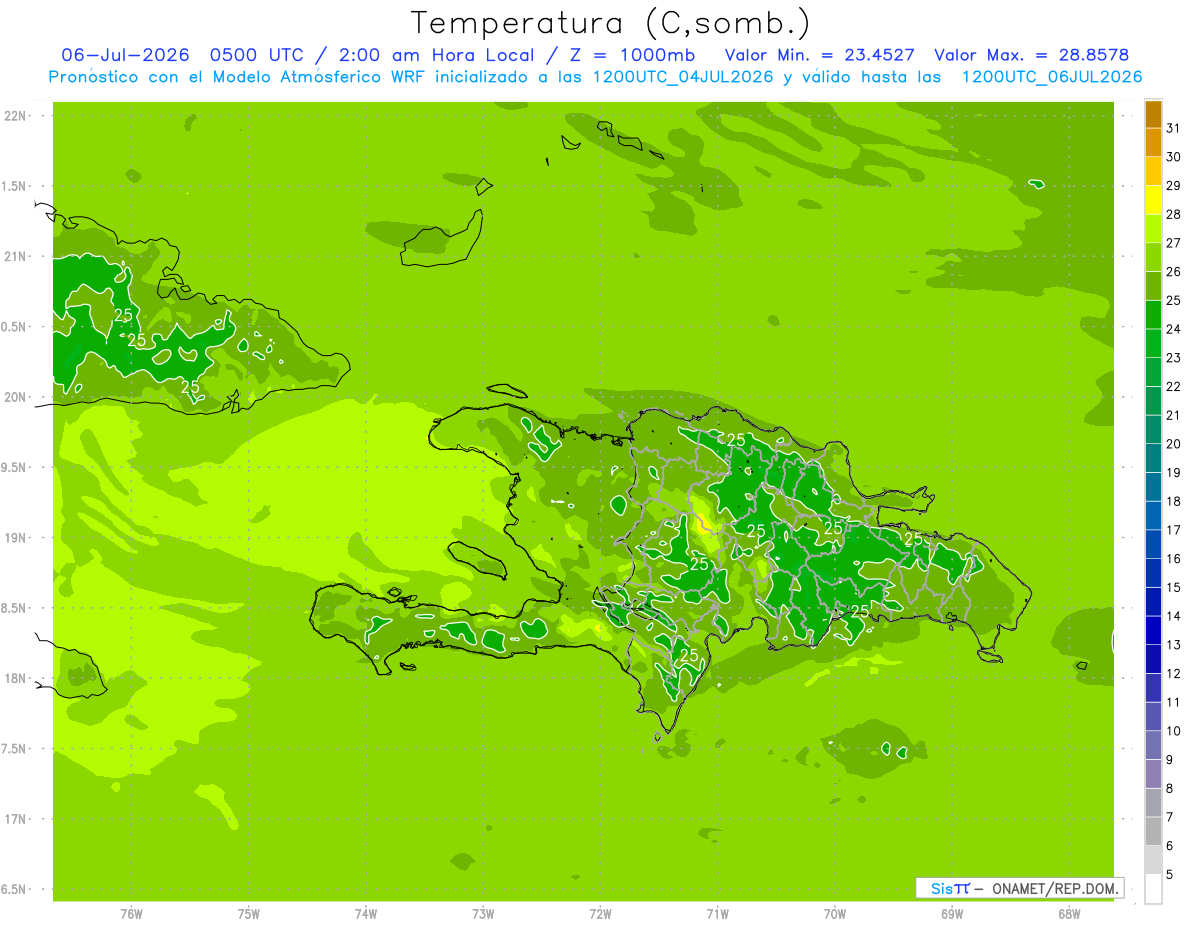Click the '71W' longitude label
The width and height of the screenshot is (1200, 927).
tap(717, 914)
